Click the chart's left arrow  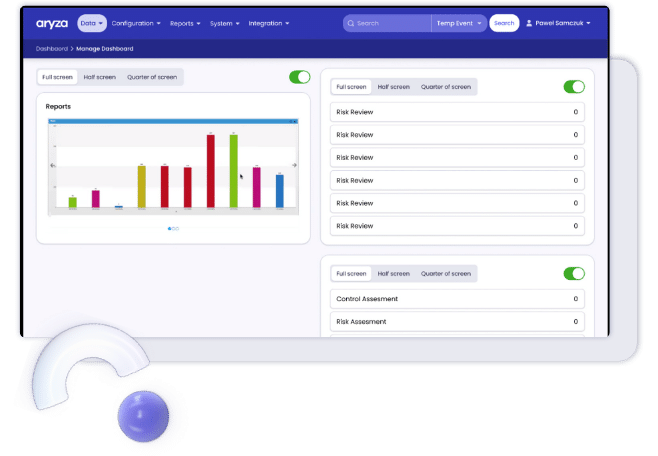coord(52,165)
